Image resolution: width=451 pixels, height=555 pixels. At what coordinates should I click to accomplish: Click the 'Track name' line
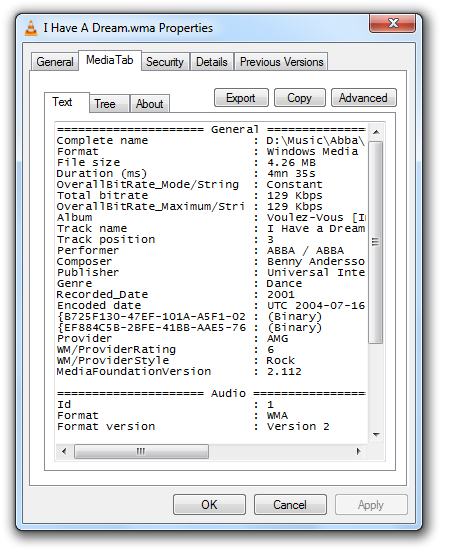pyautogui.click(x=211, y=228)
